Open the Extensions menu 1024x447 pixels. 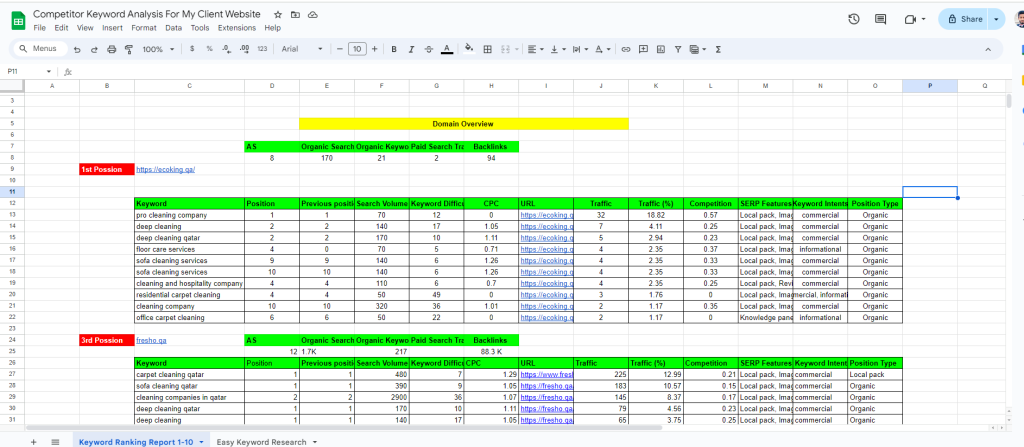[x=236, y=27]
